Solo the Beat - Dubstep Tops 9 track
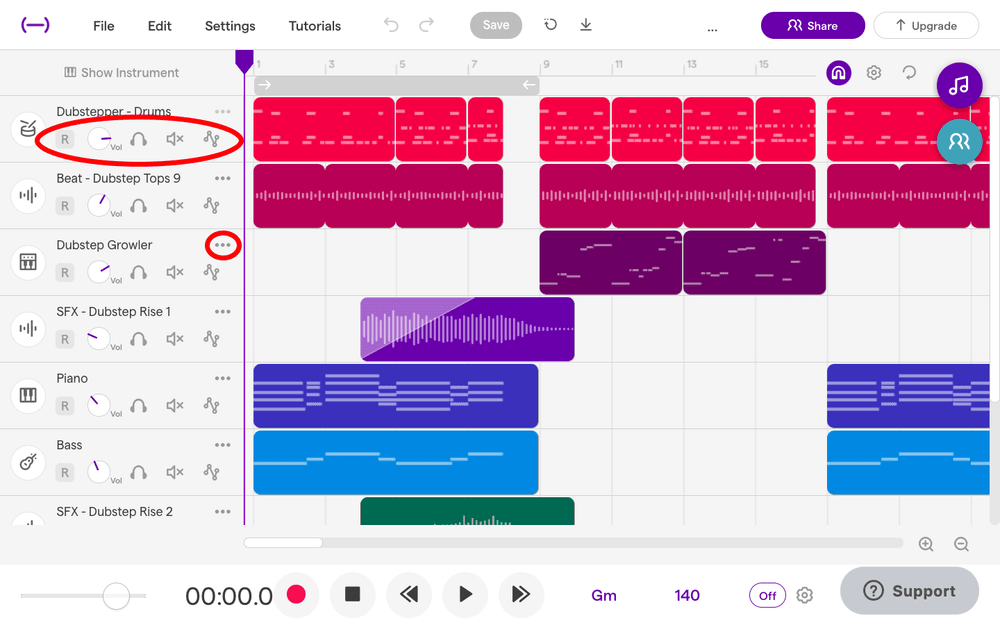The height and width of the screenshot is (625, 1000). point(139,205)
